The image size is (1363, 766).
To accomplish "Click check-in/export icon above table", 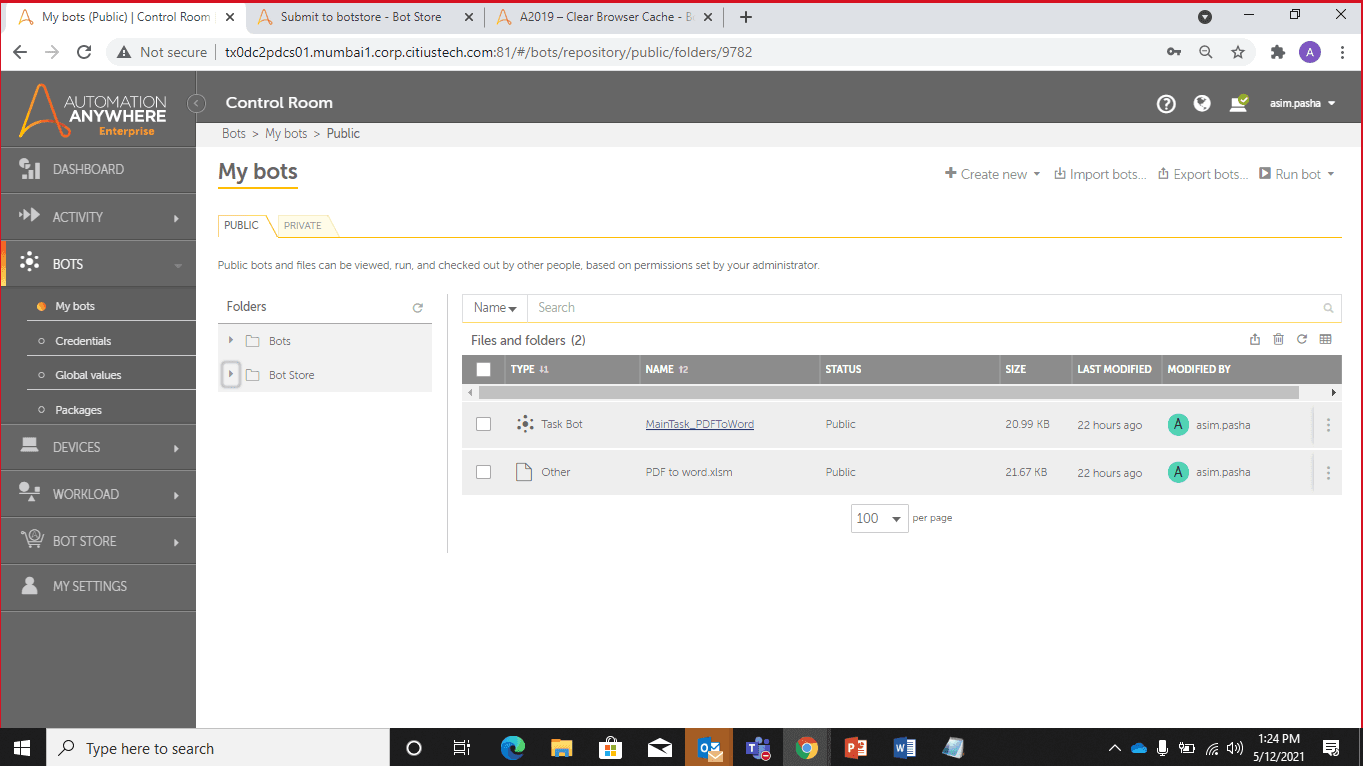I will tap(1255, 340).
